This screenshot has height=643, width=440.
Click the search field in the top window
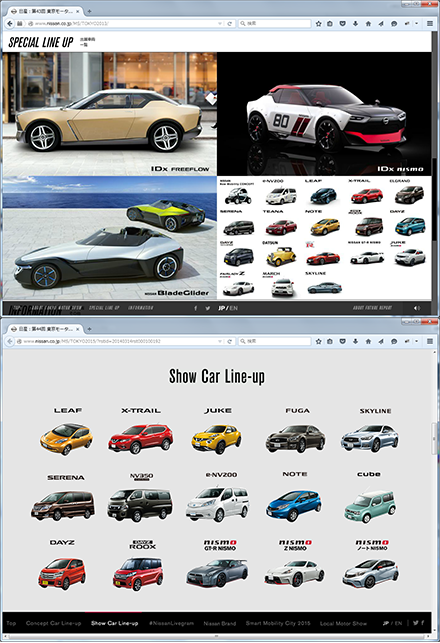point(274,24)
